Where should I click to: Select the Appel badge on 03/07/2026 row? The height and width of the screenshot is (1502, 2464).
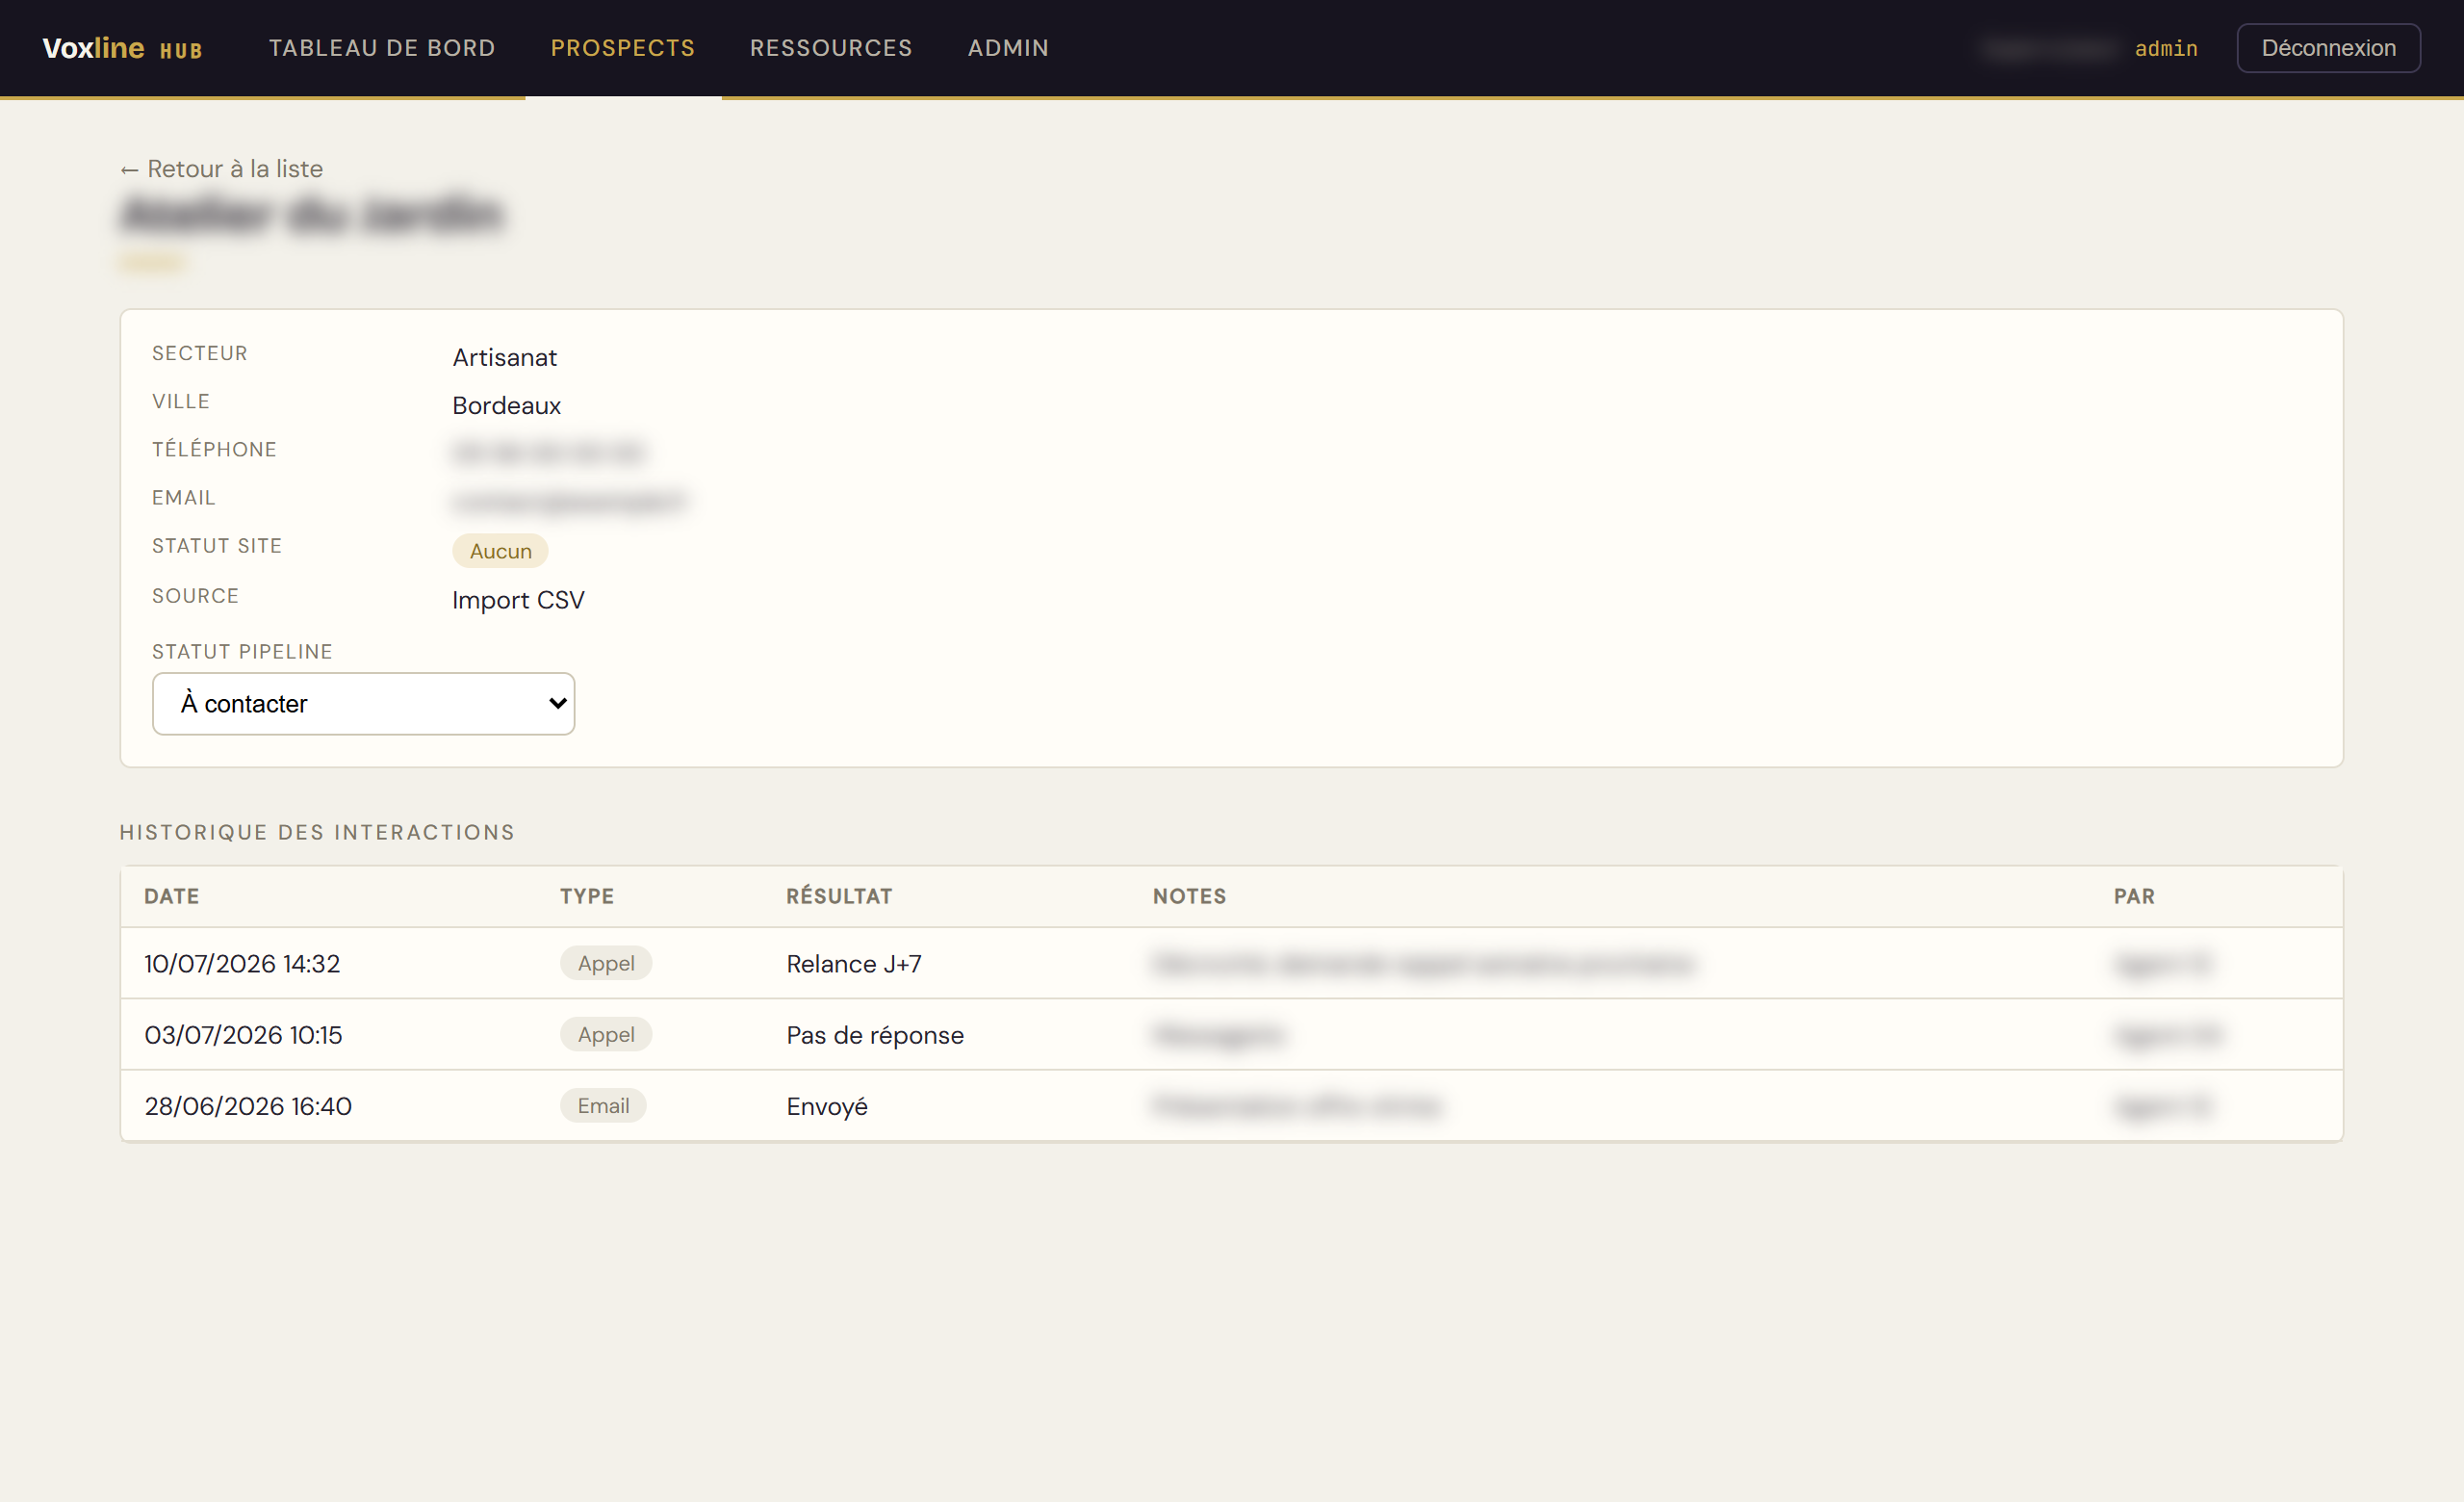606,1034
